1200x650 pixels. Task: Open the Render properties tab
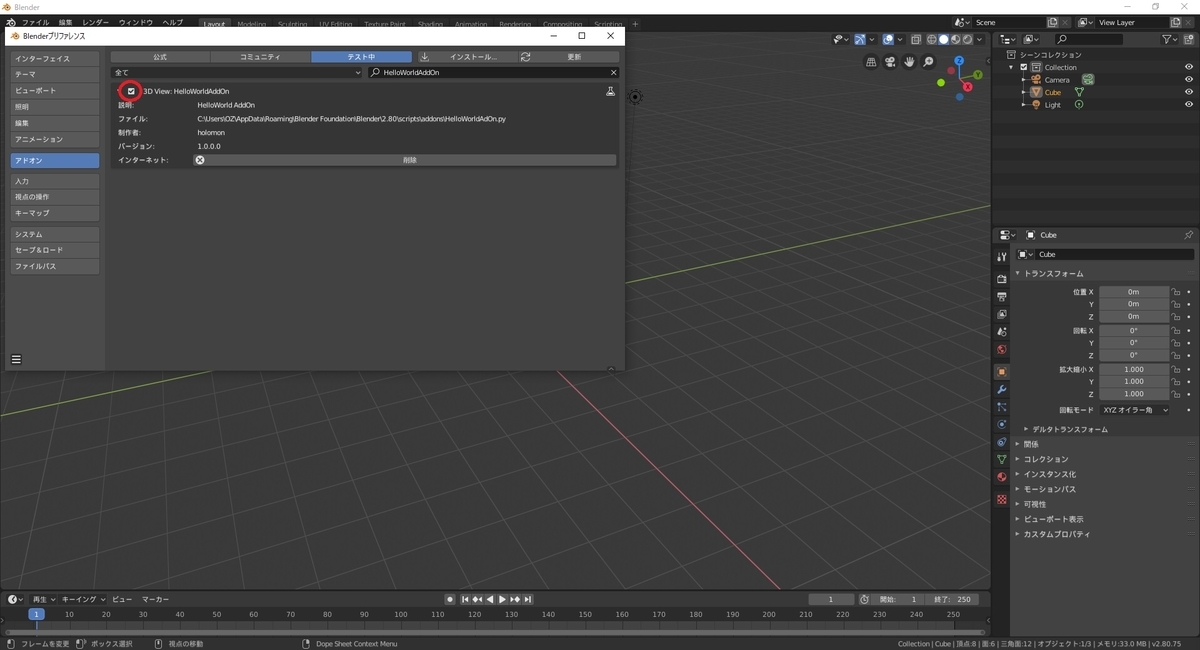pos(1001,279)
